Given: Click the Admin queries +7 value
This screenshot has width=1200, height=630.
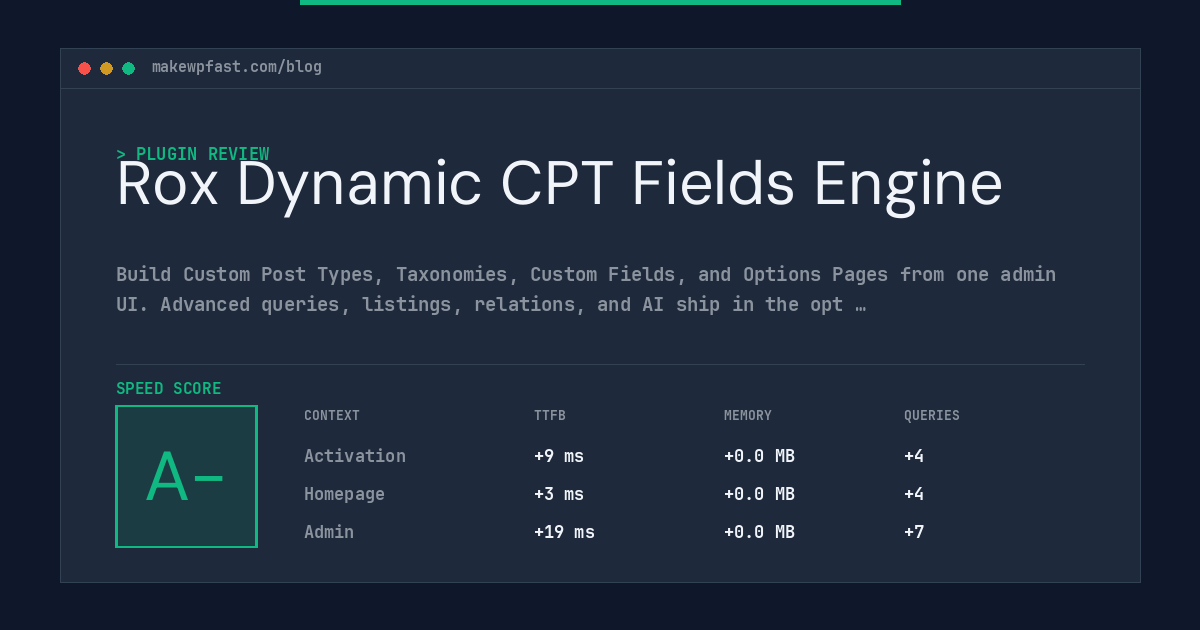Looking at the screenshot, I should coord(914,532).
